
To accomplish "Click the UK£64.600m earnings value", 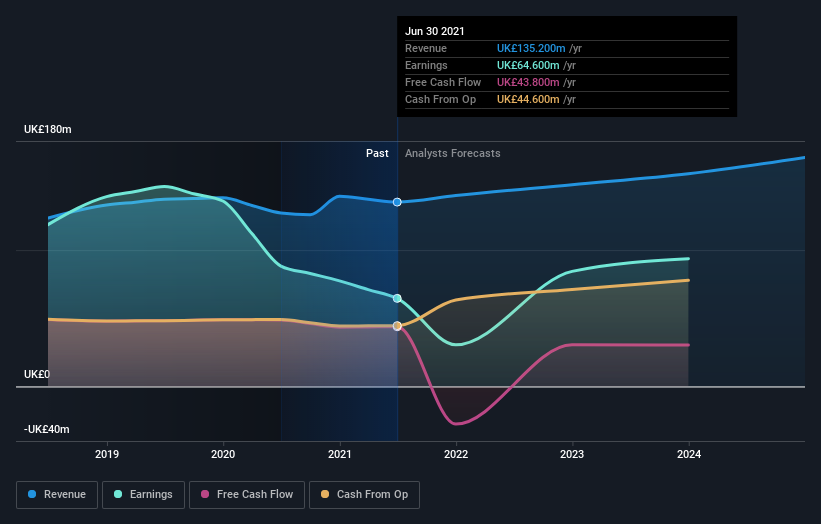I will point(528,65).
